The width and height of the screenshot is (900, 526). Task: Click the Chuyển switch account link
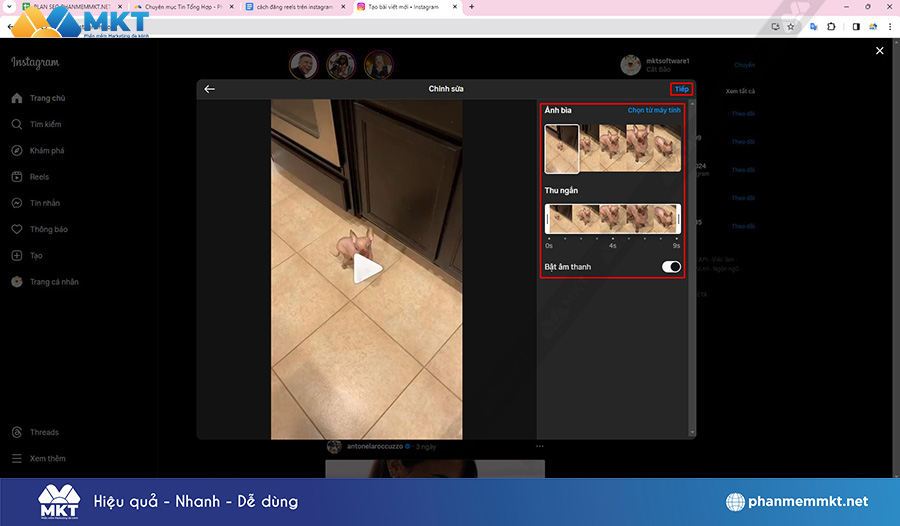744,65
